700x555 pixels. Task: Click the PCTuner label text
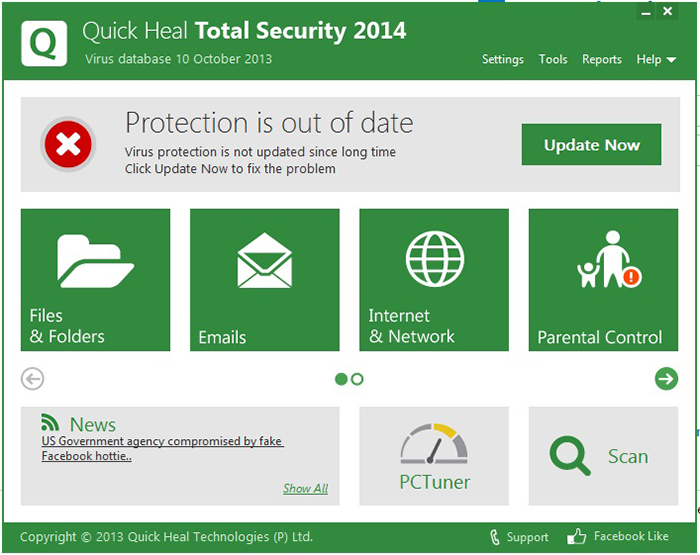[x=434, y=482]
